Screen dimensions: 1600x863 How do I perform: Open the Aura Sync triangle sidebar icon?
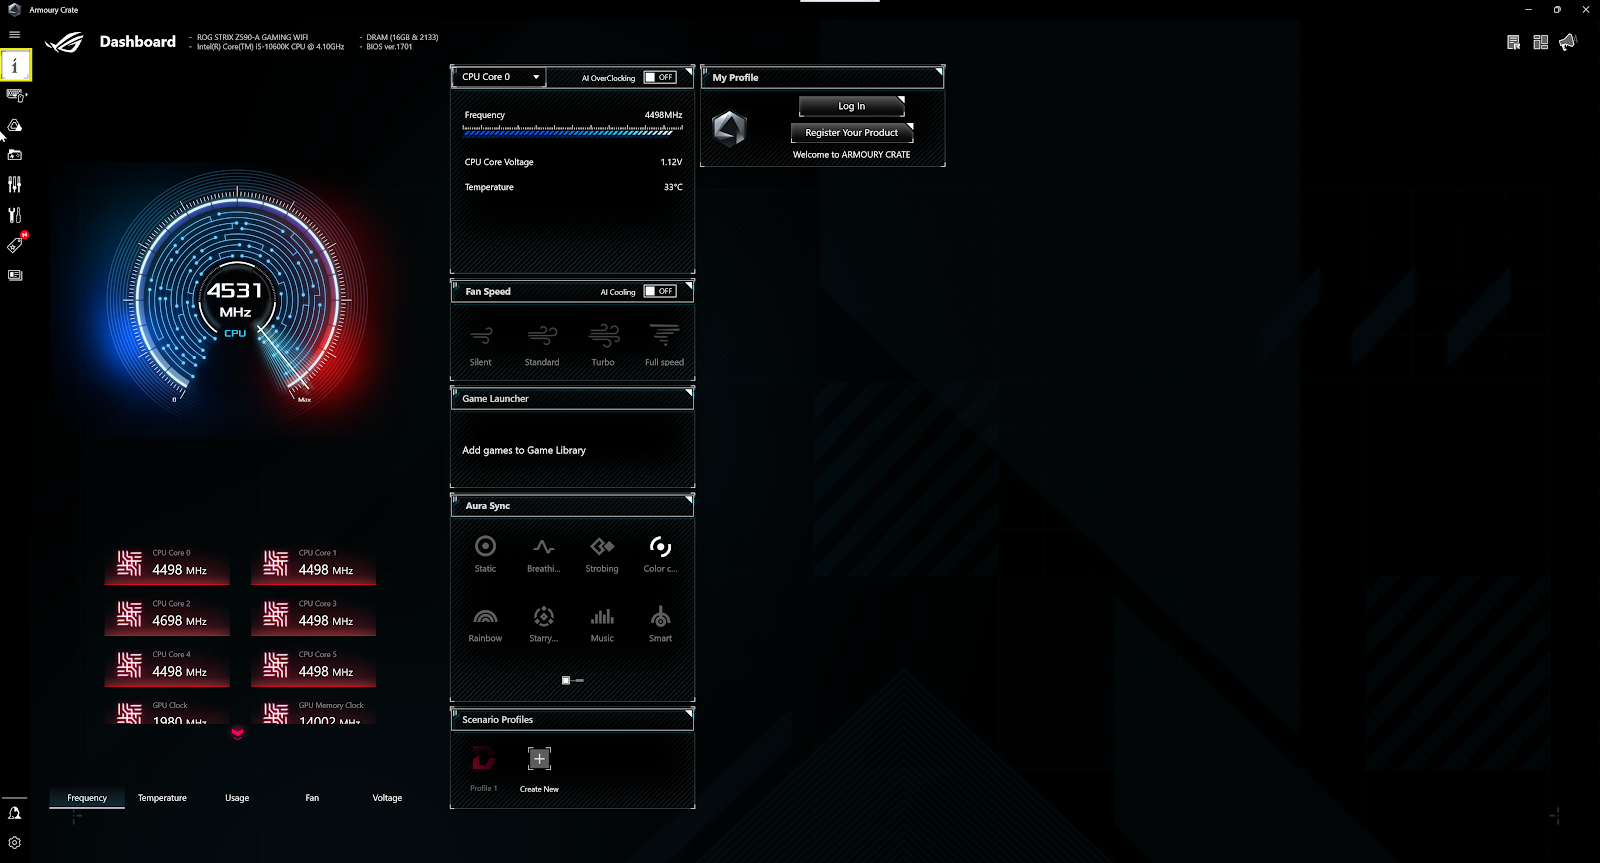tap(15, 125)
